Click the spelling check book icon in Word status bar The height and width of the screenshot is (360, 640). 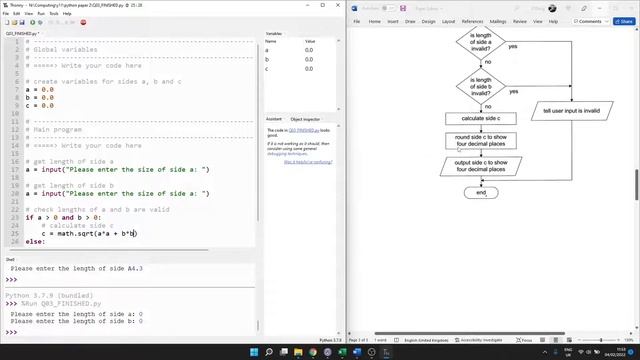(x=396, y=340)
